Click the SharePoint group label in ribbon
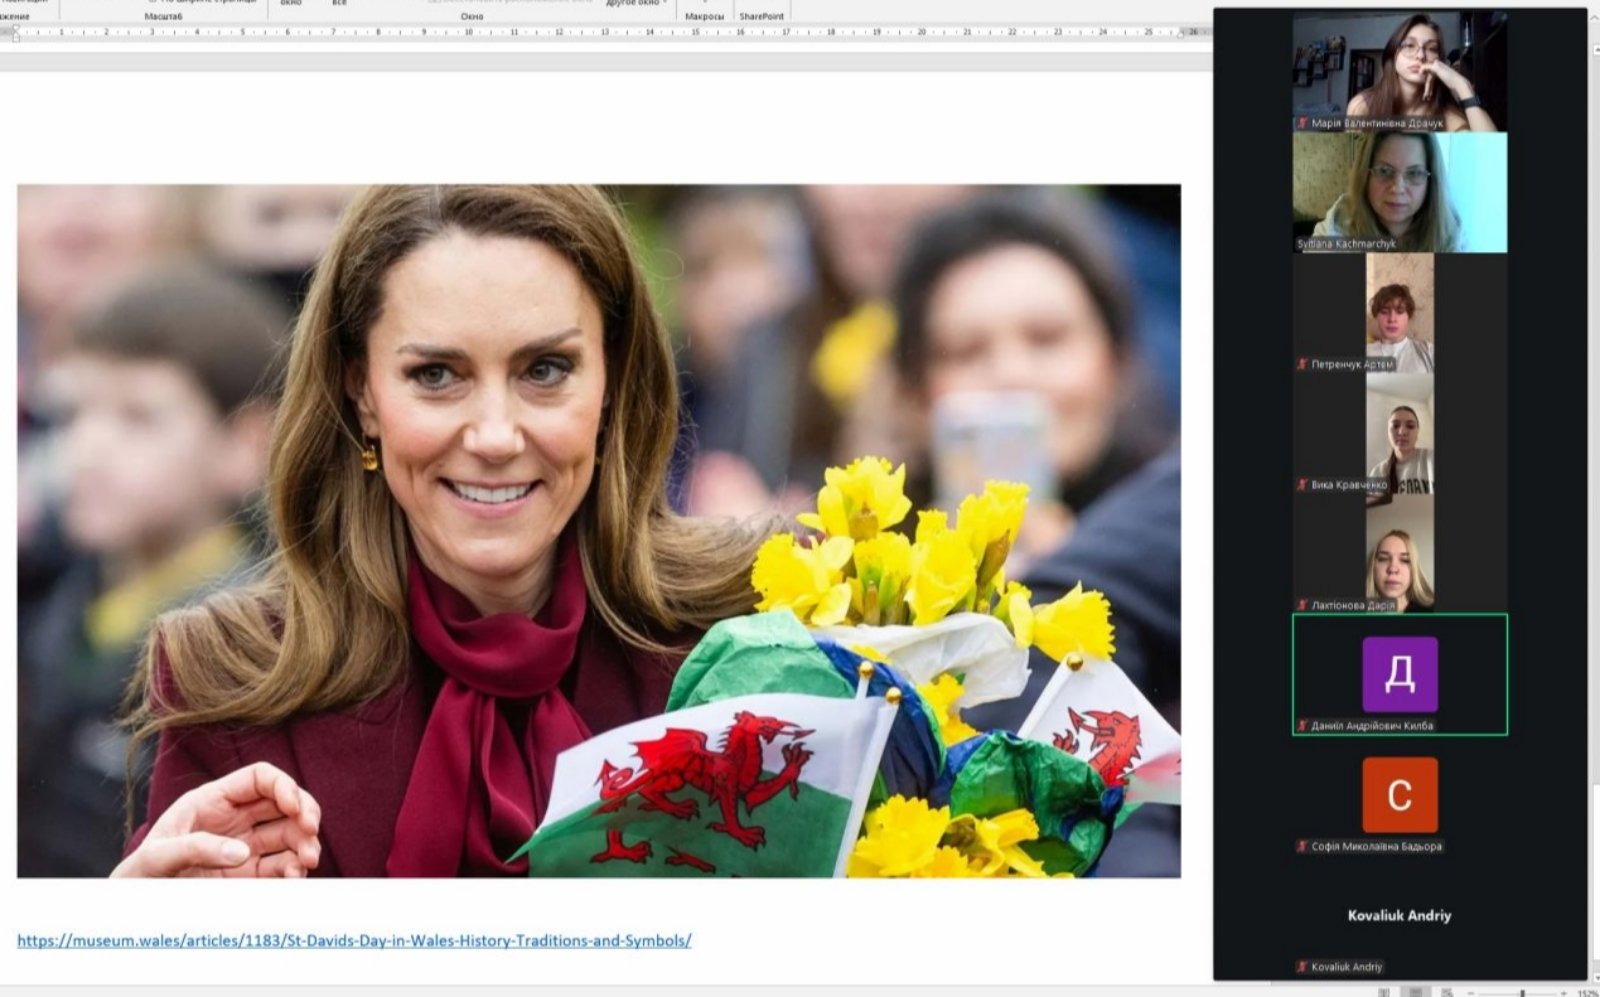This screenshot has height=997, width=1600. [x=762, y=16]
